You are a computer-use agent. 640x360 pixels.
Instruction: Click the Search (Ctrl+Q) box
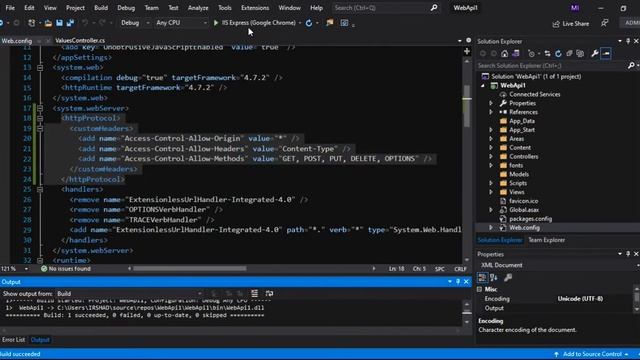tap(385, 8)
